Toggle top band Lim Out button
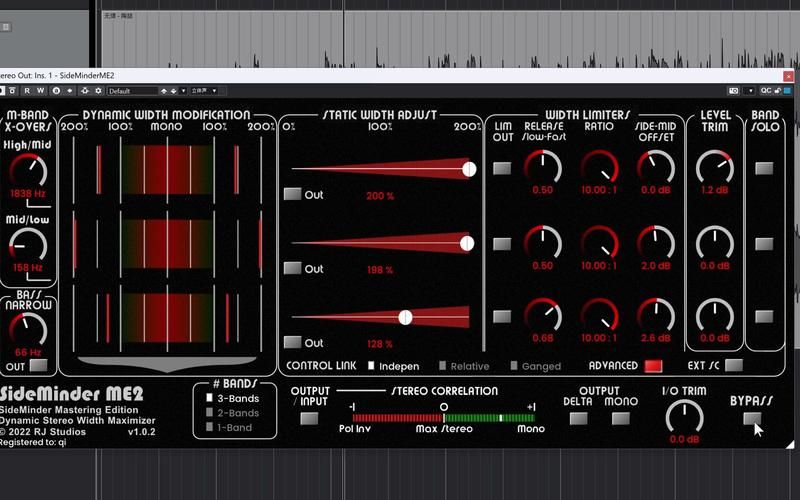Image resolution: width=800 pixels, height=500 pixels. (x=502, y=168)
